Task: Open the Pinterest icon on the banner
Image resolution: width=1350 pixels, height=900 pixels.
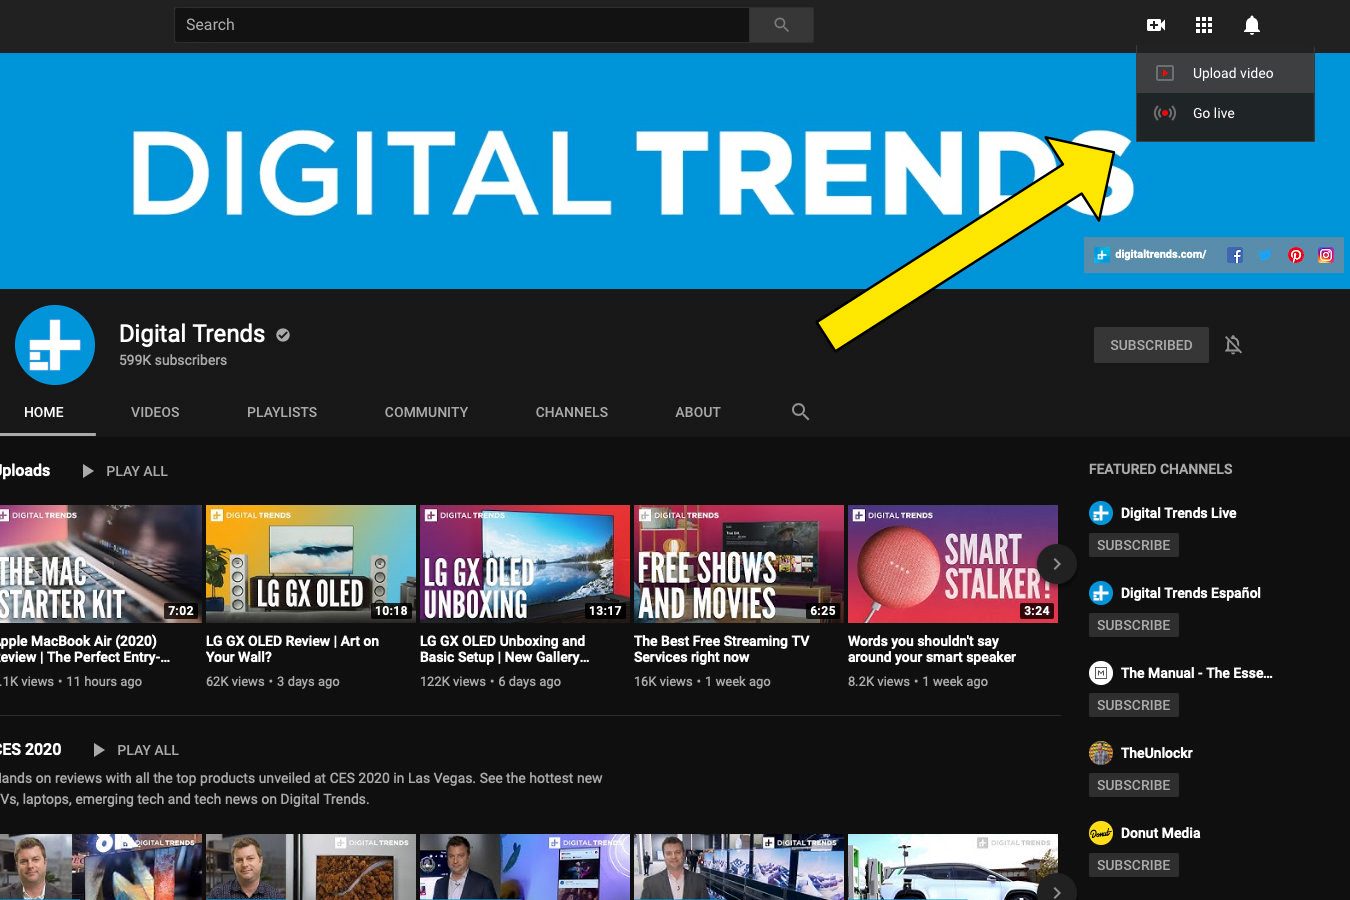Action: (1295, 255)
